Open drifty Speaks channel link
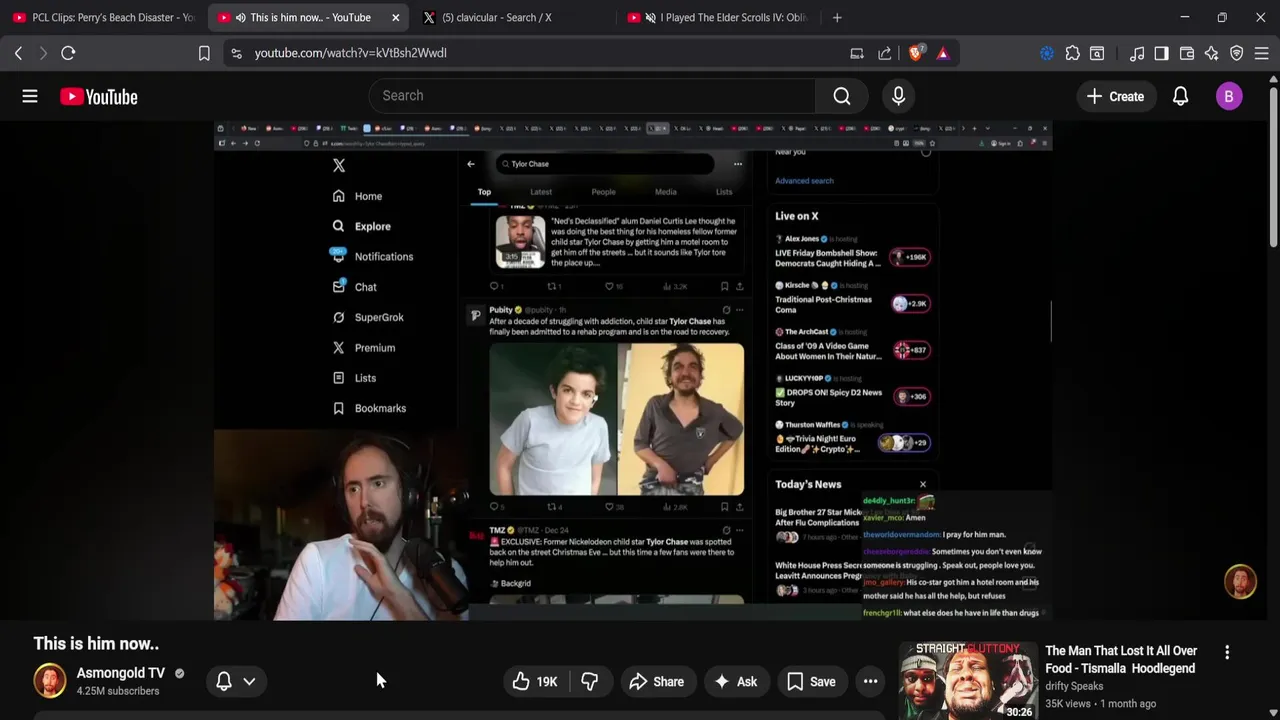The height and width of the screenshot is (720, 1280). point(1074,686)
